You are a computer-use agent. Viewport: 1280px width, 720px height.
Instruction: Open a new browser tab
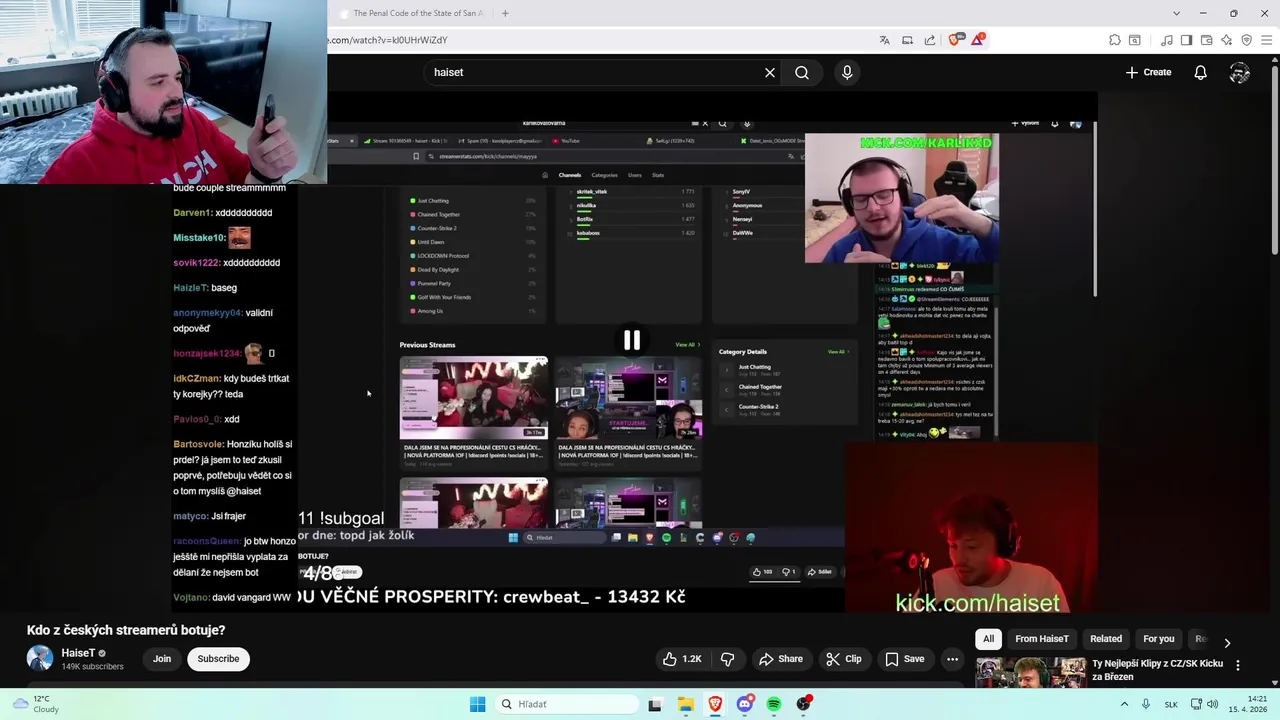point(505,13)
